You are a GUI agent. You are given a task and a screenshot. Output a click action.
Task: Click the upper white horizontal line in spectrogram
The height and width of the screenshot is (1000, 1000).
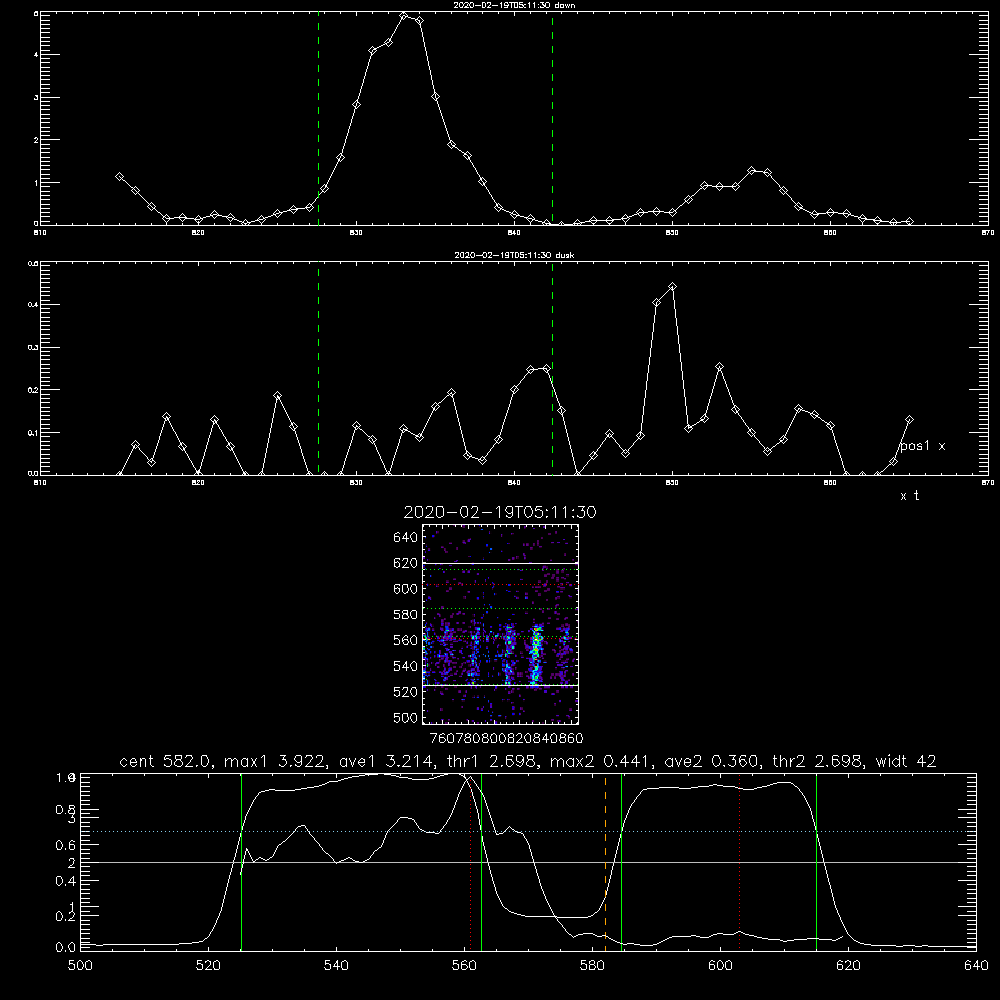(500, 564)
